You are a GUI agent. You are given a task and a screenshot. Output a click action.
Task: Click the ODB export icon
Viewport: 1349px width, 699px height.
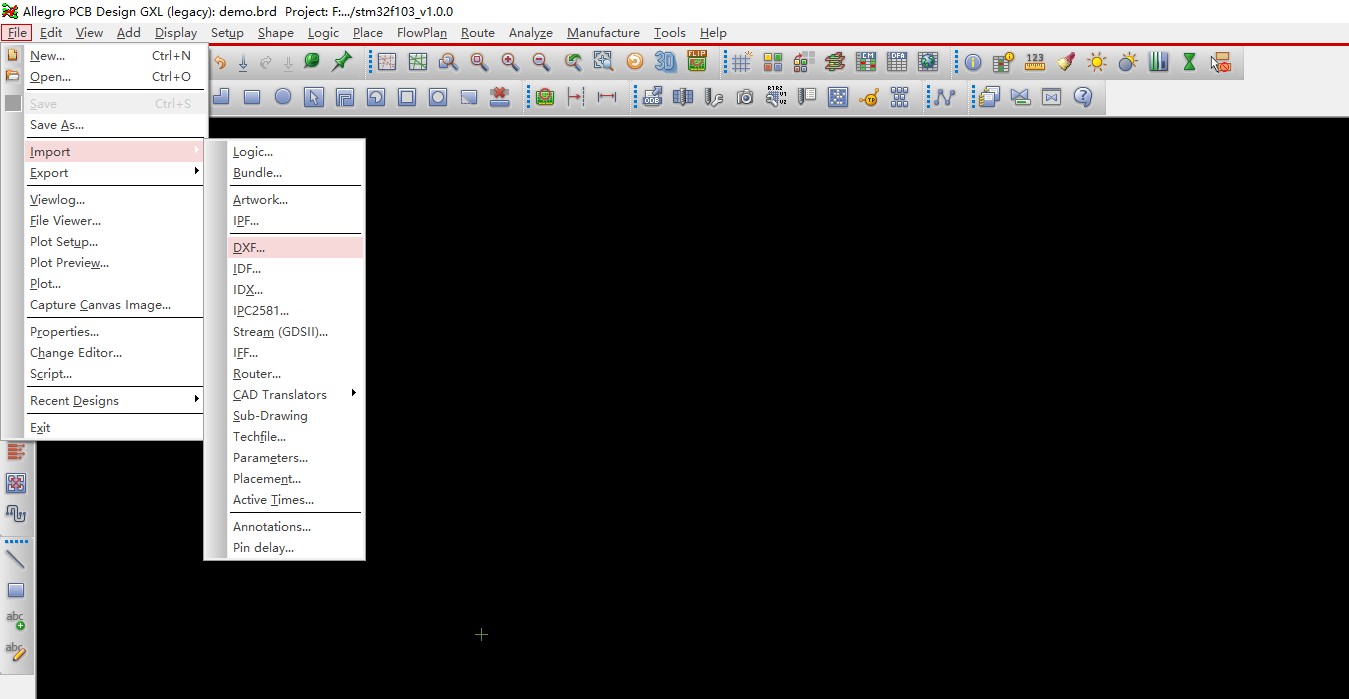[x=652, y=97]
